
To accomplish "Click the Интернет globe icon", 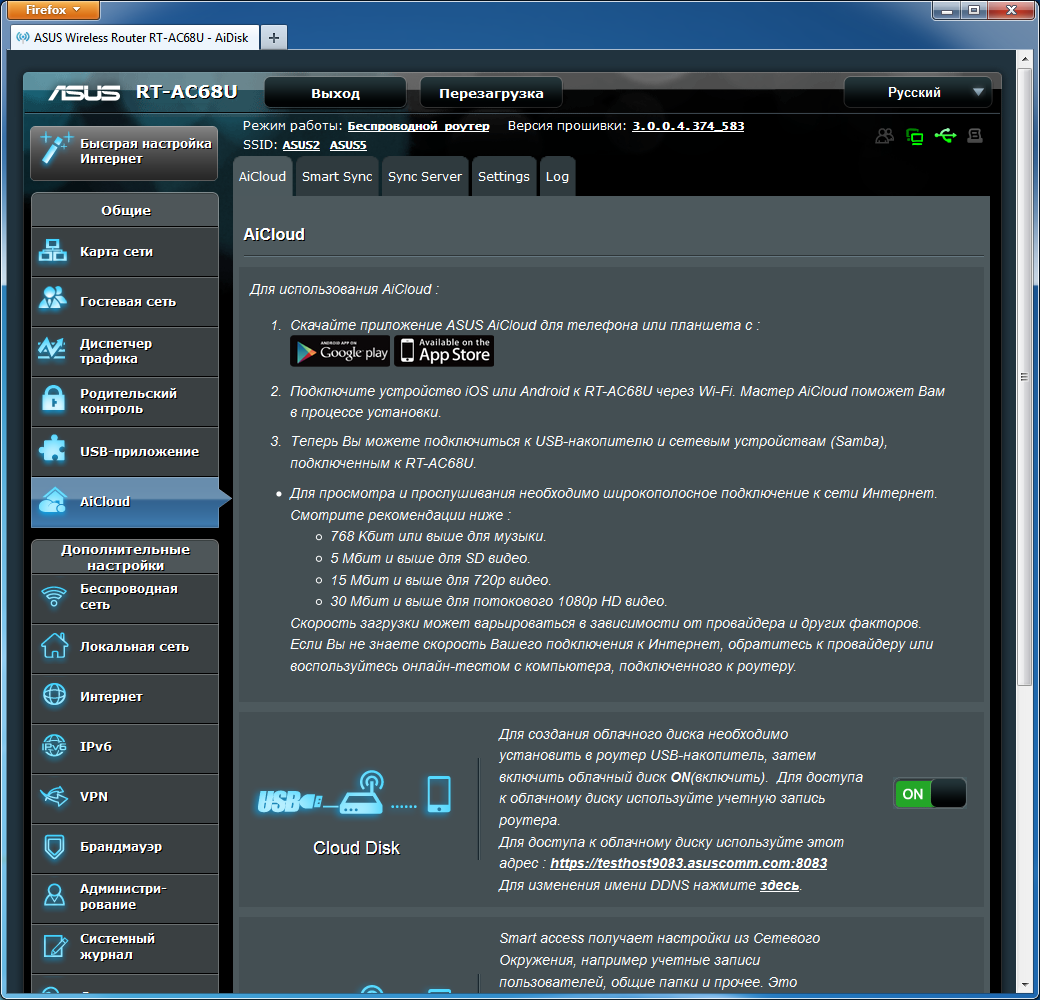I will pyautogui.click(x=54, y=694).
